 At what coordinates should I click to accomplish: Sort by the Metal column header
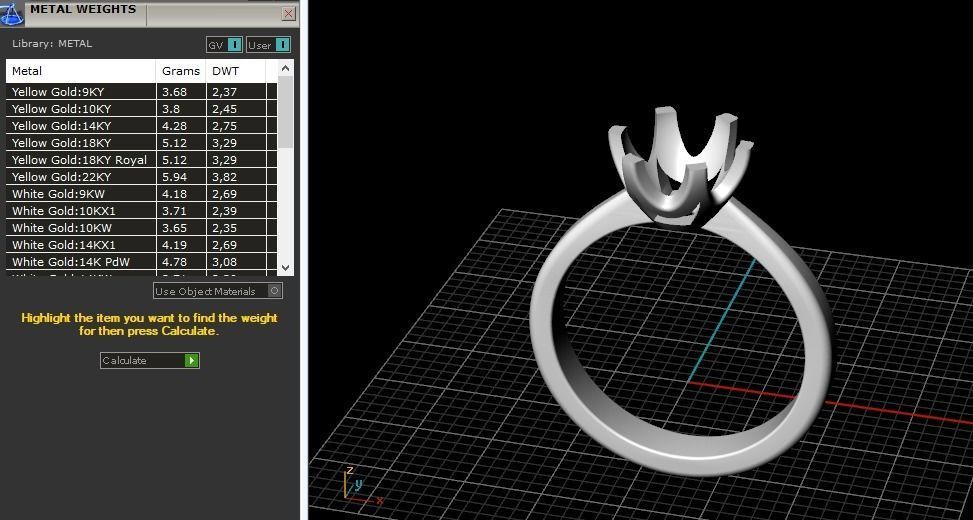point(81,71)
